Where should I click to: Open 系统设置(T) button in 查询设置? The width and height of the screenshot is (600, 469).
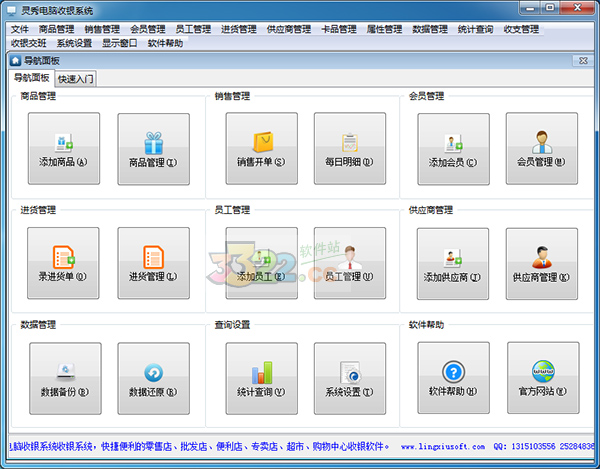[350, 378]
